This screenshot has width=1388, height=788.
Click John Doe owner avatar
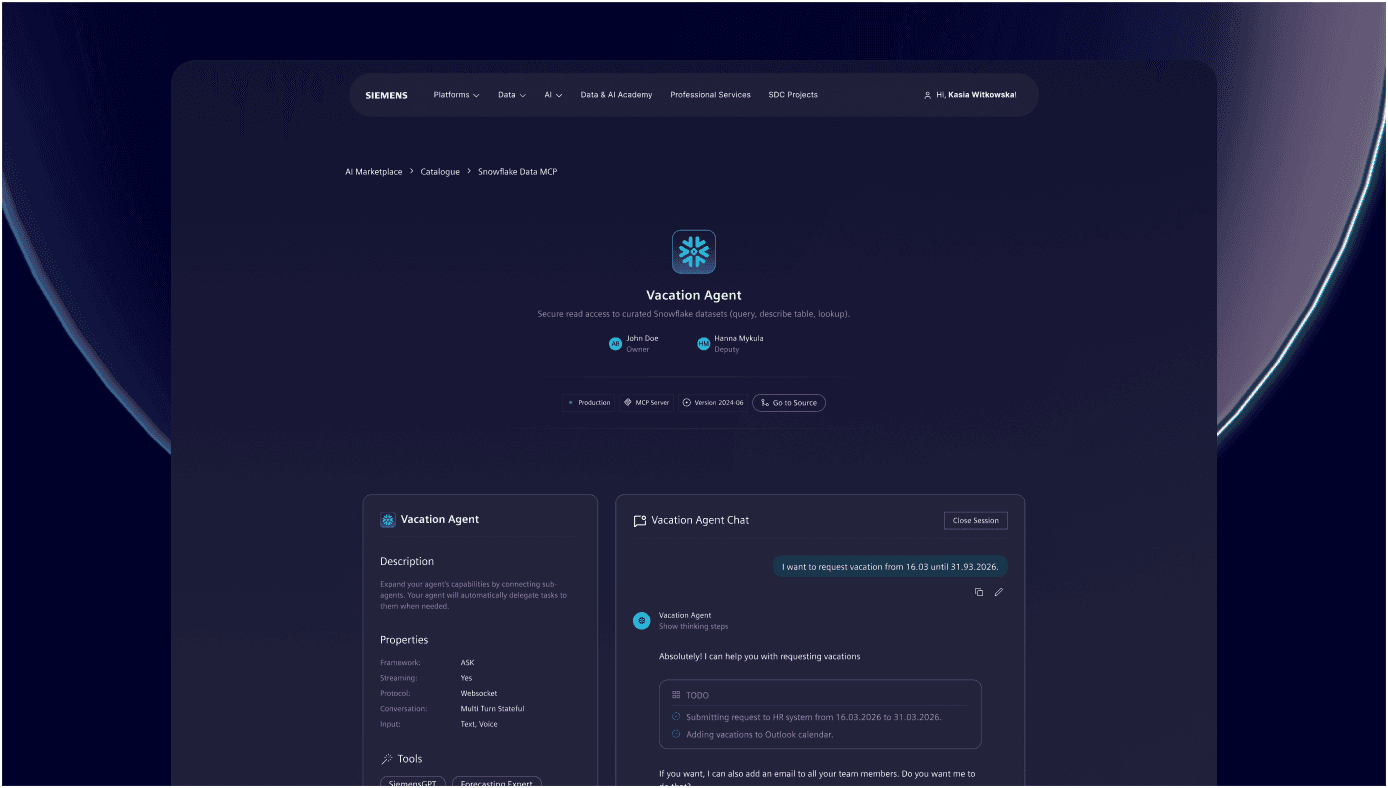(616, 344)
